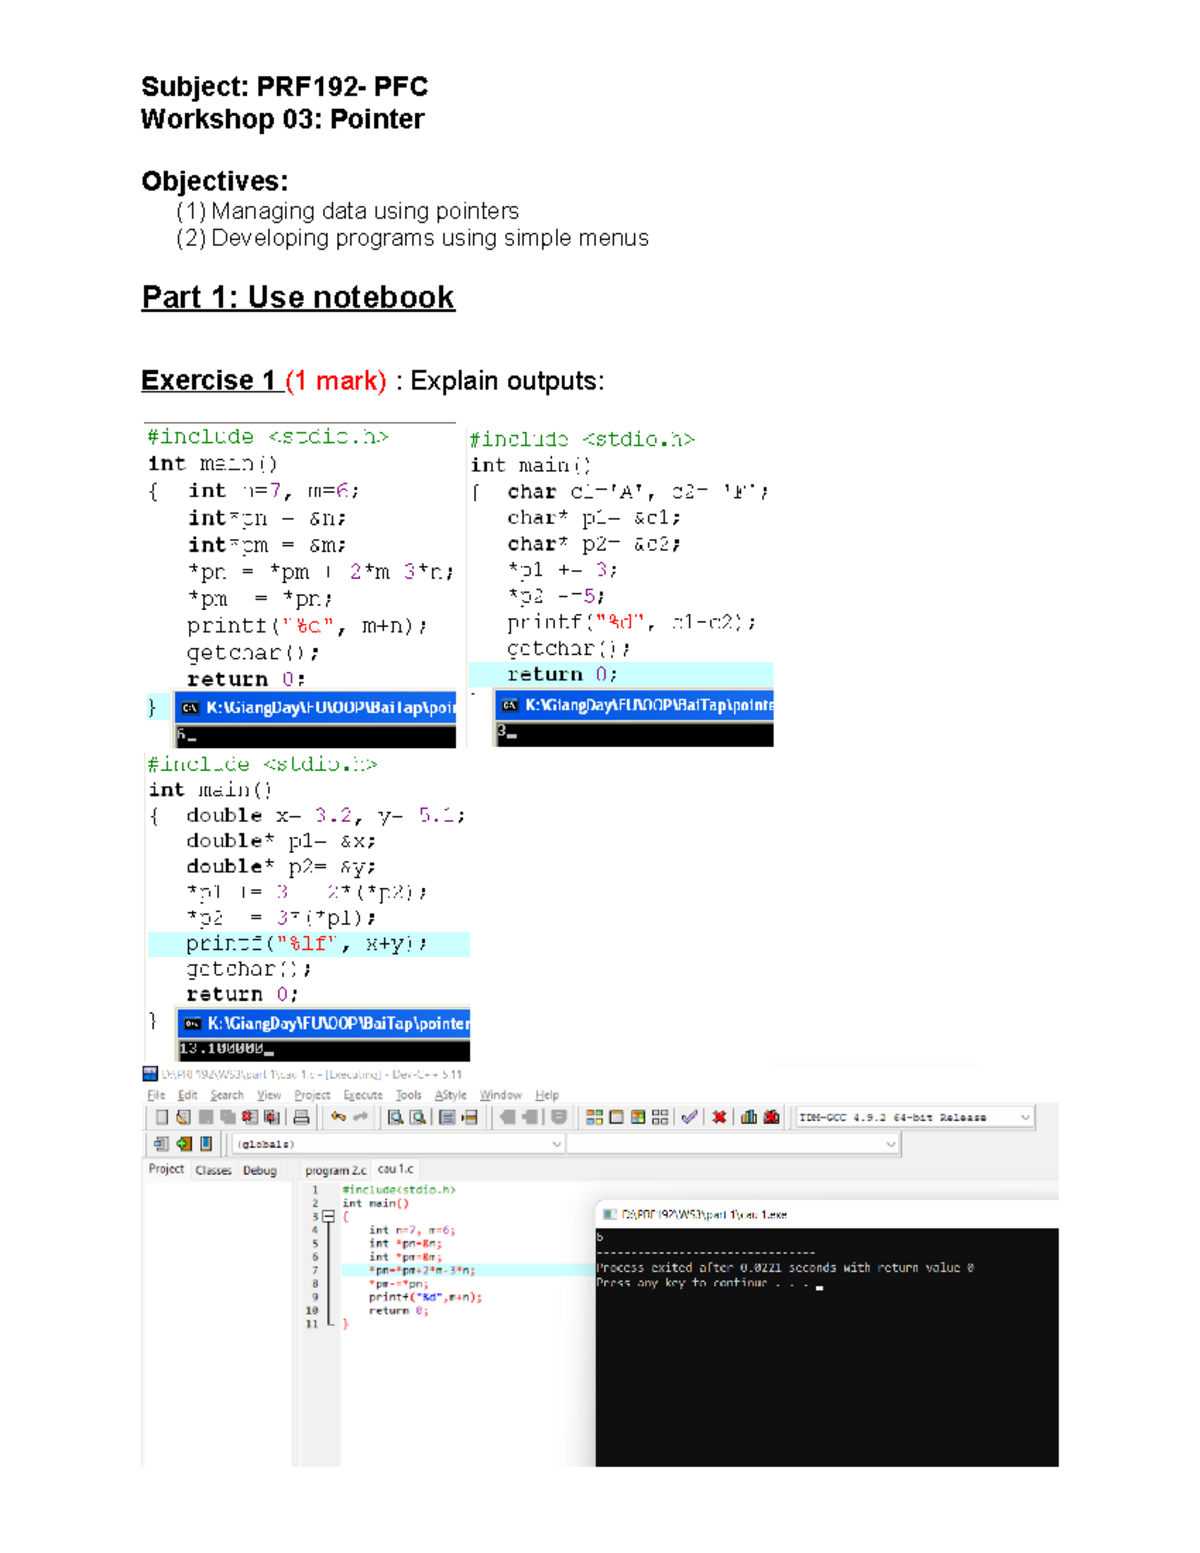
Task: Open the Debug panel tab
Action: [259, 1168]
